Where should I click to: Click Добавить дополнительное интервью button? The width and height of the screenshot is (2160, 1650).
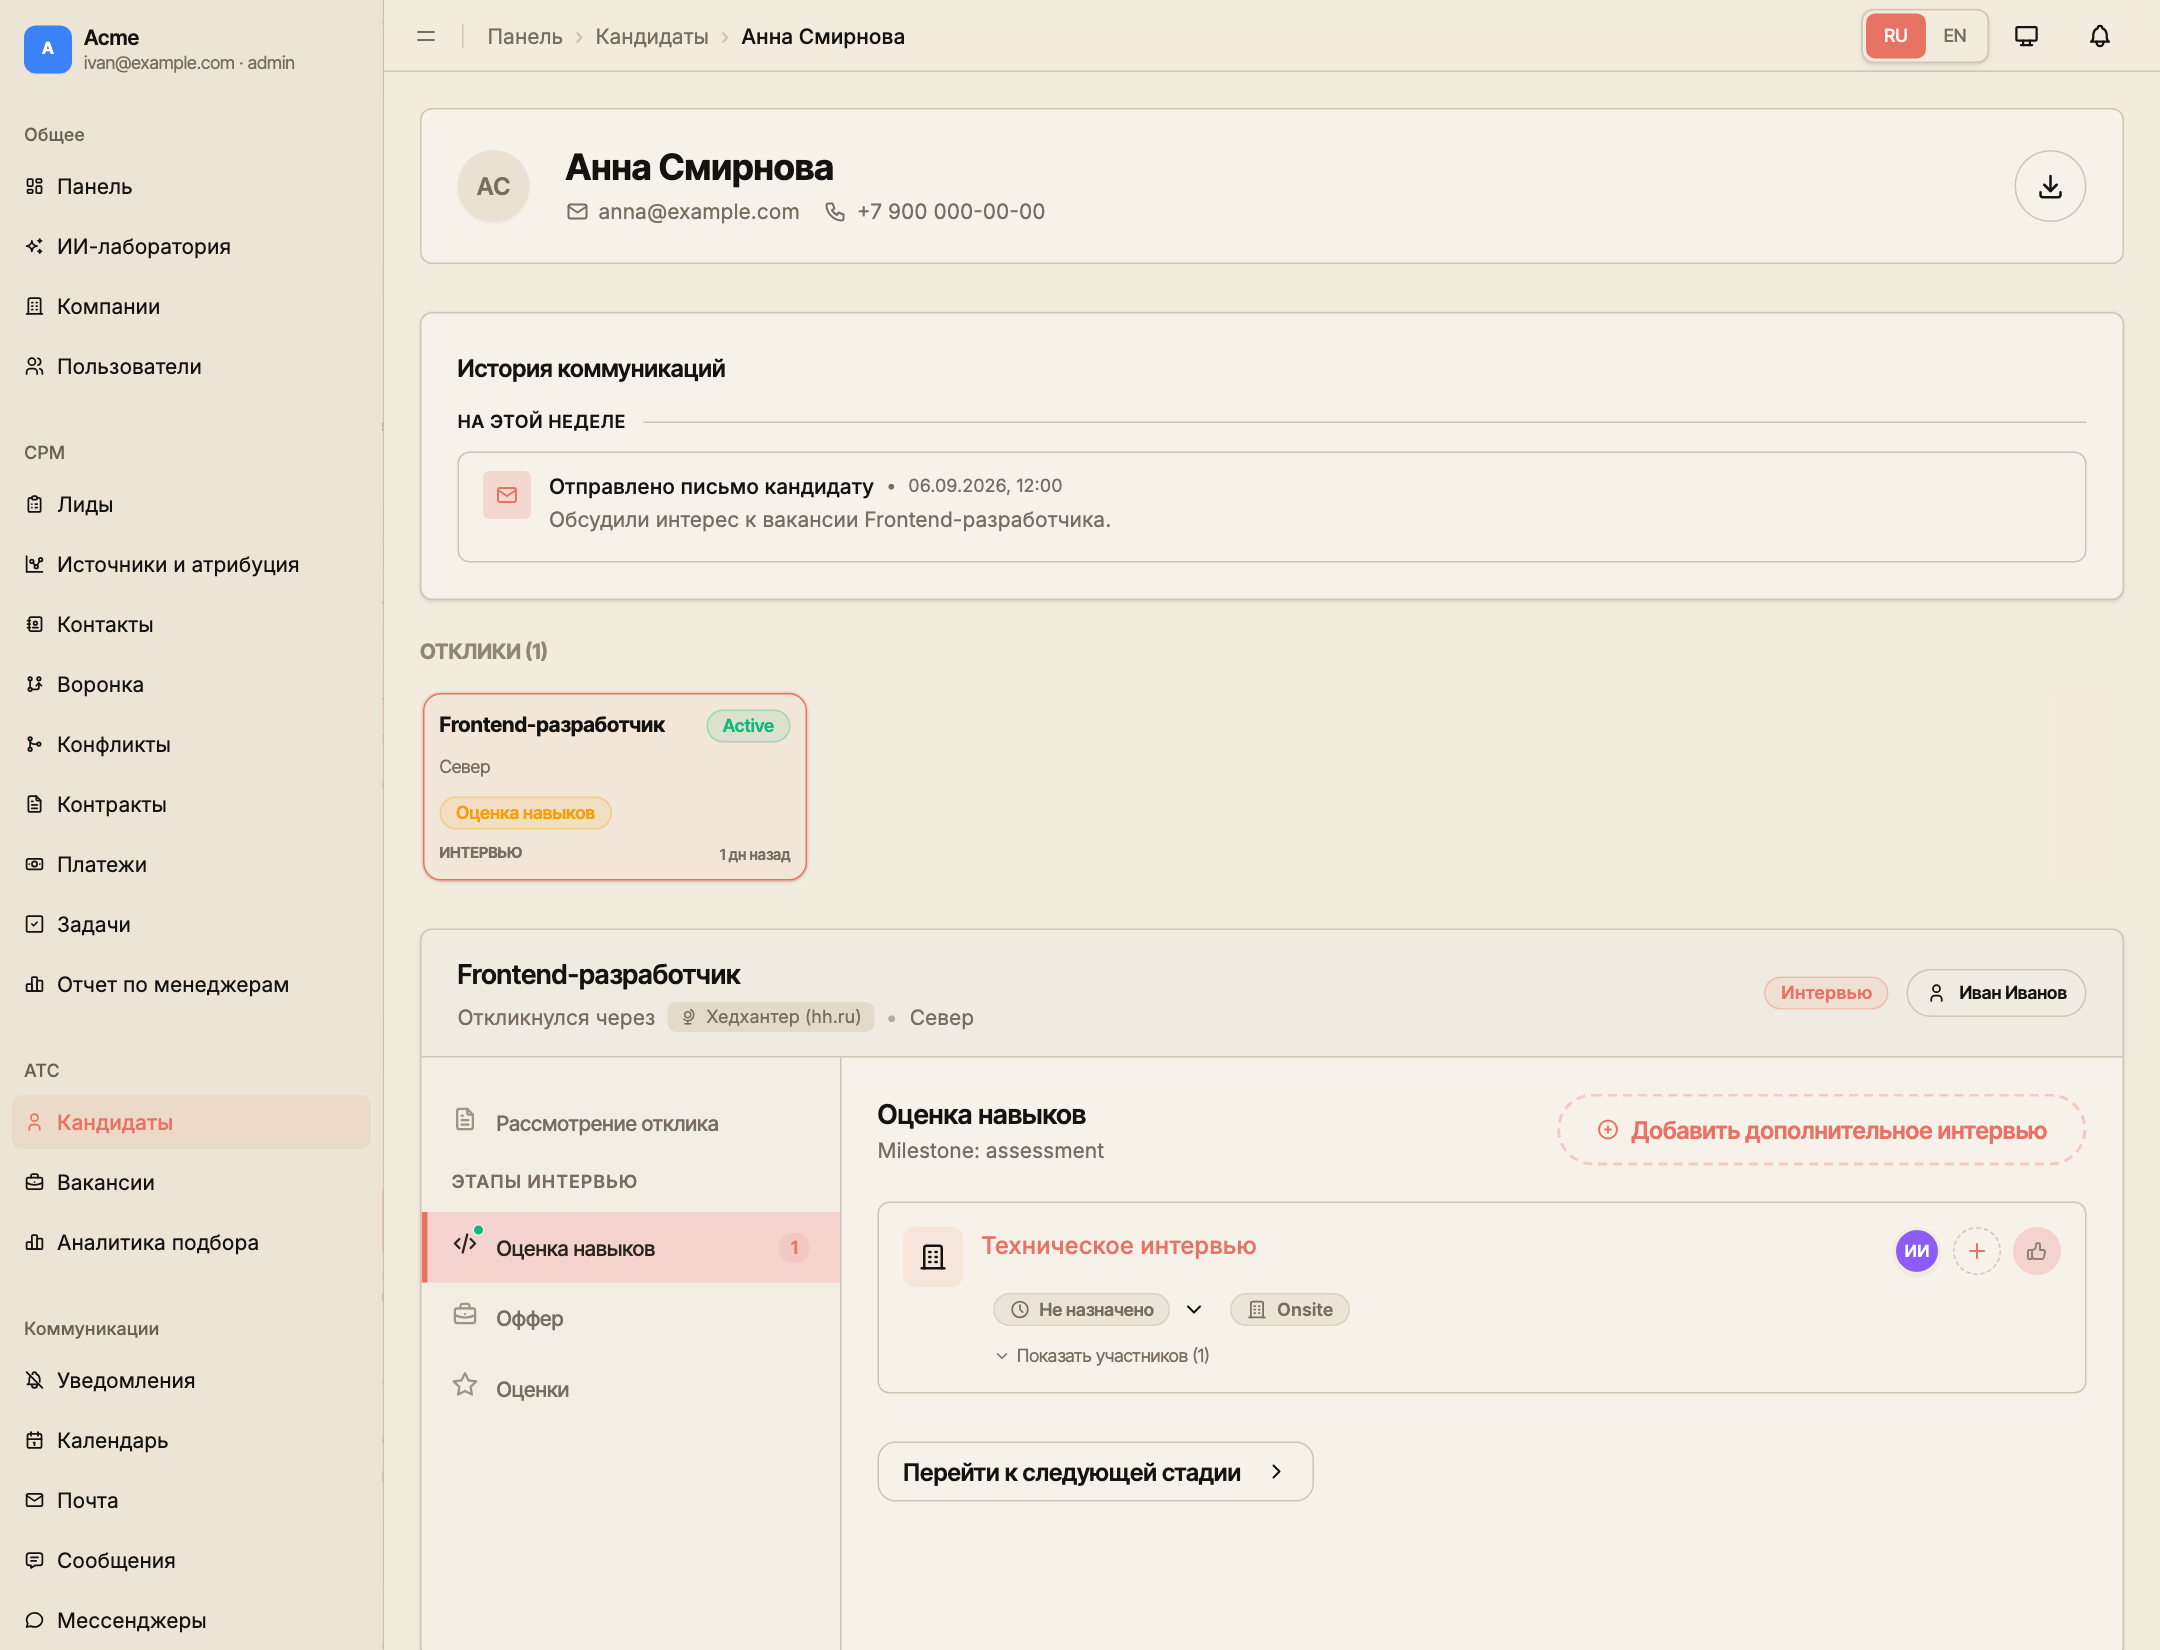point(1821,1130)
